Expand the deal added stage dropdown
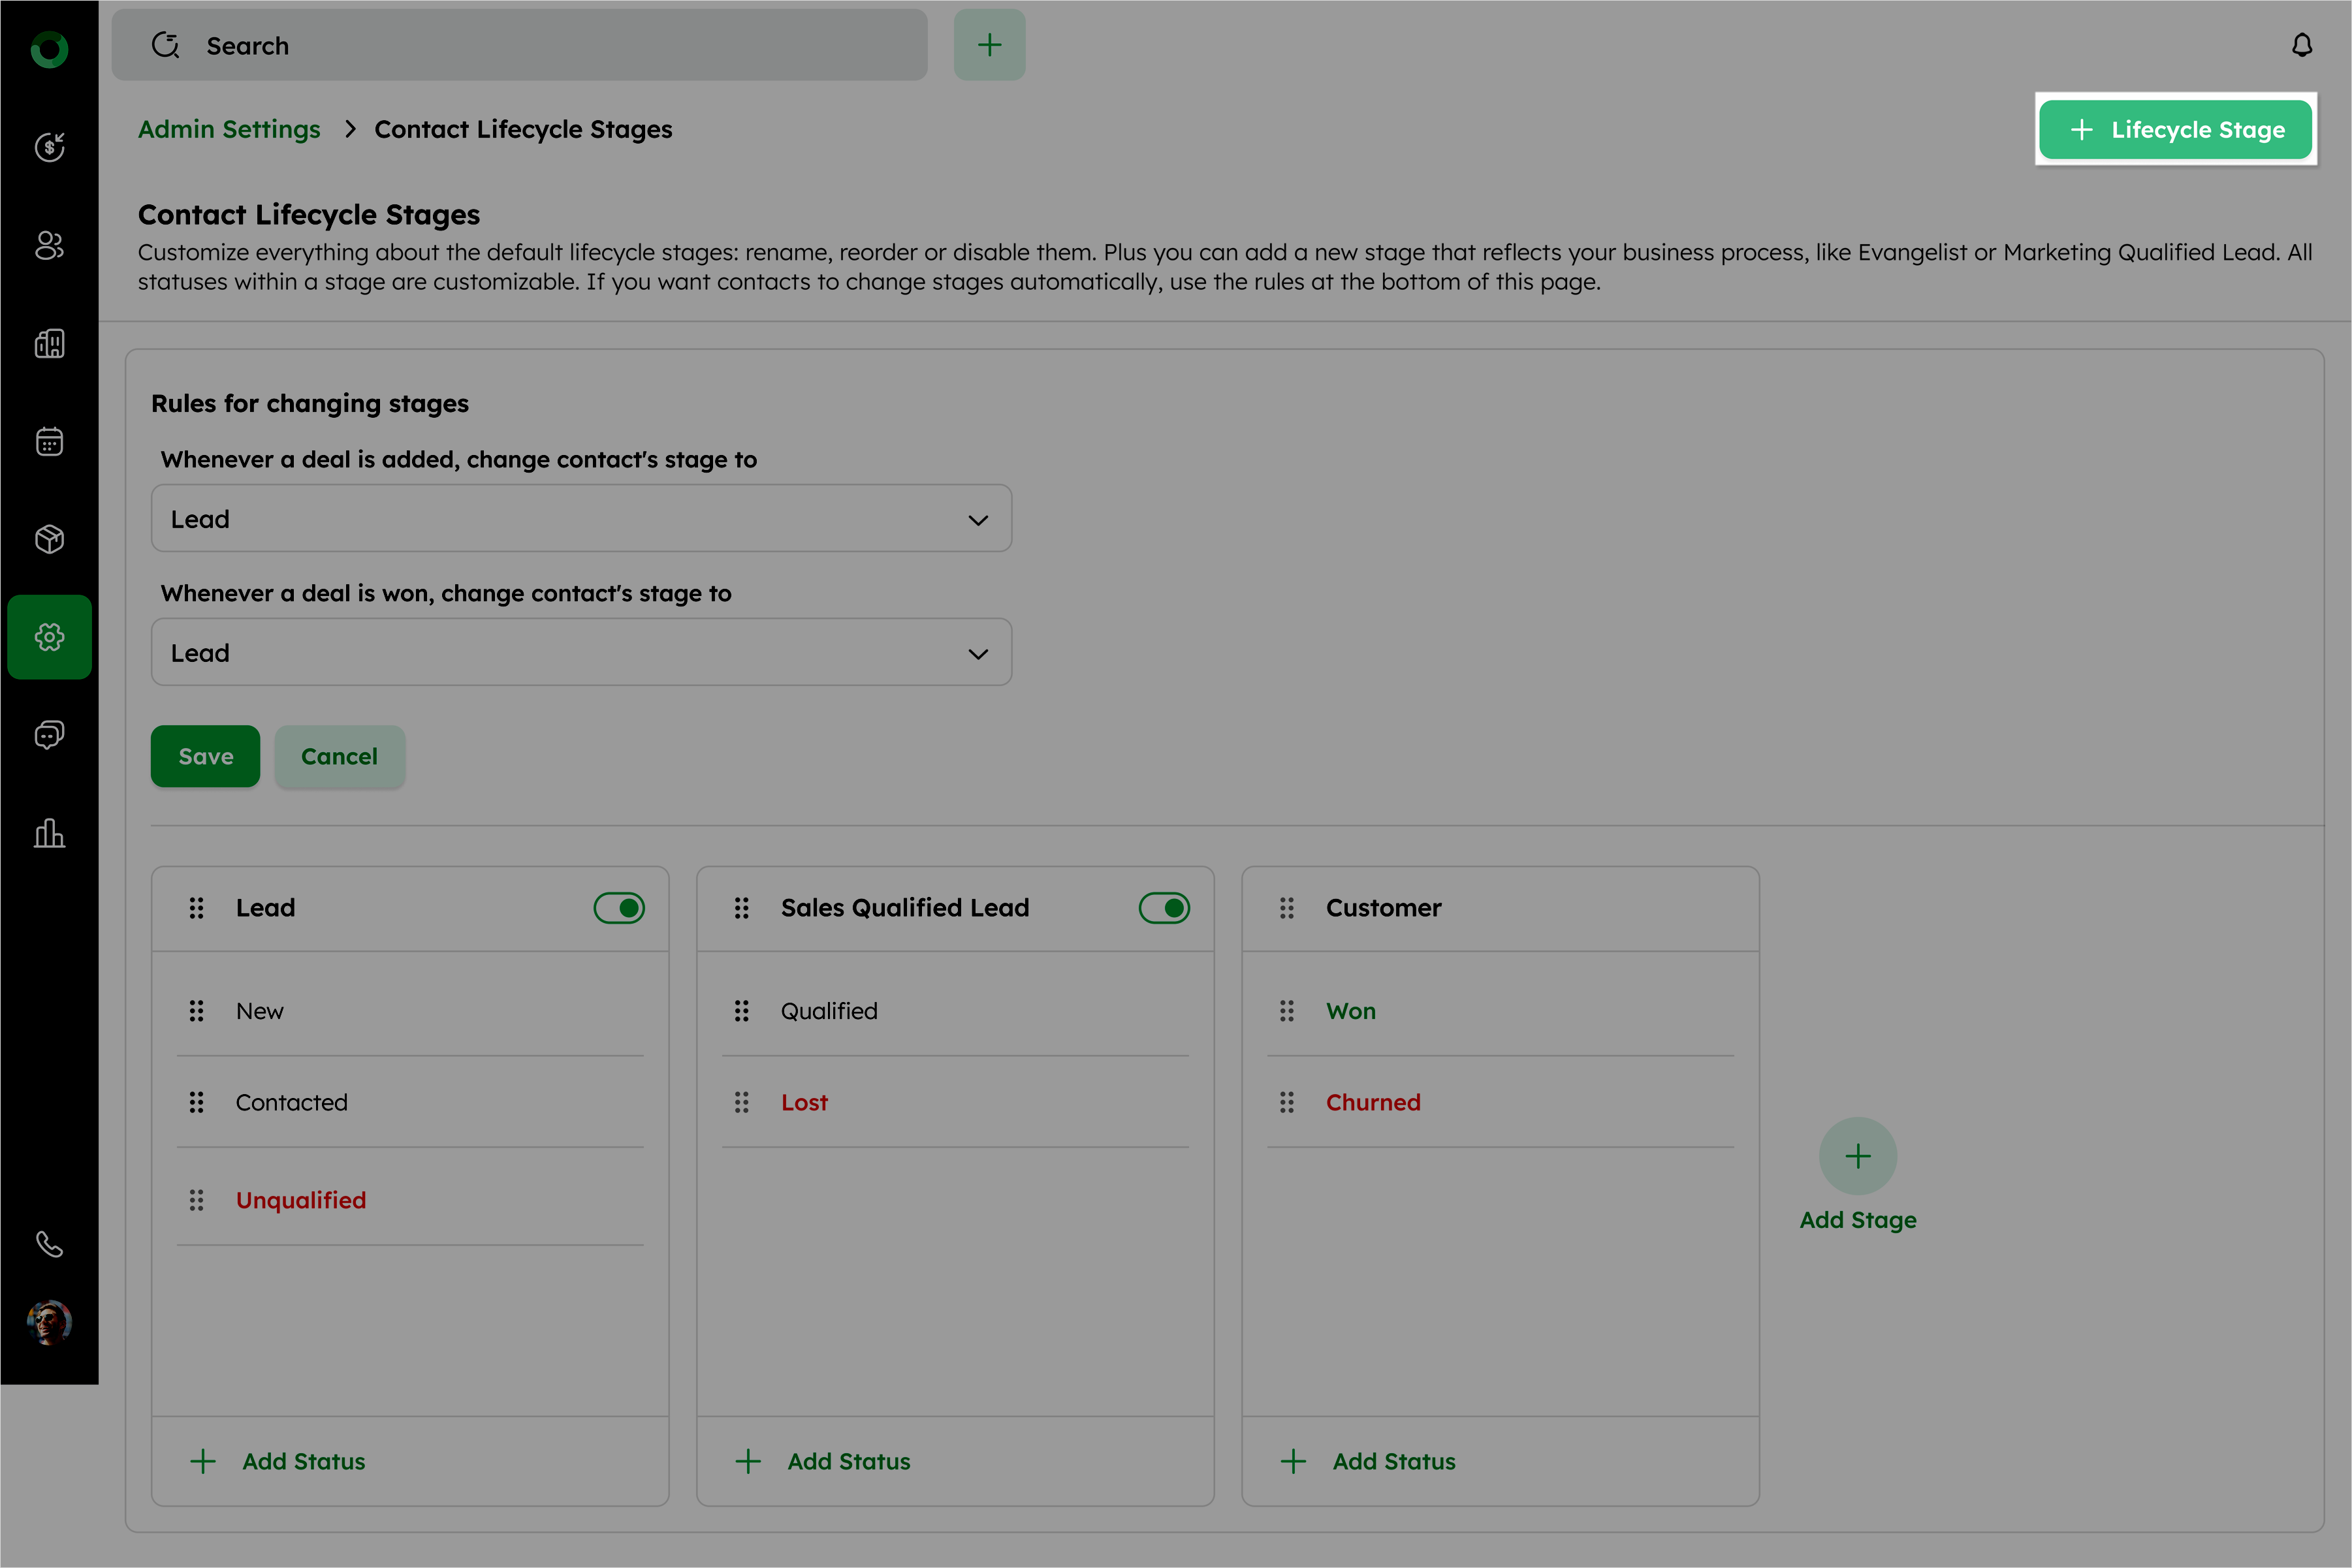This screenshot has height=1568, width=2352. (581, 519)
